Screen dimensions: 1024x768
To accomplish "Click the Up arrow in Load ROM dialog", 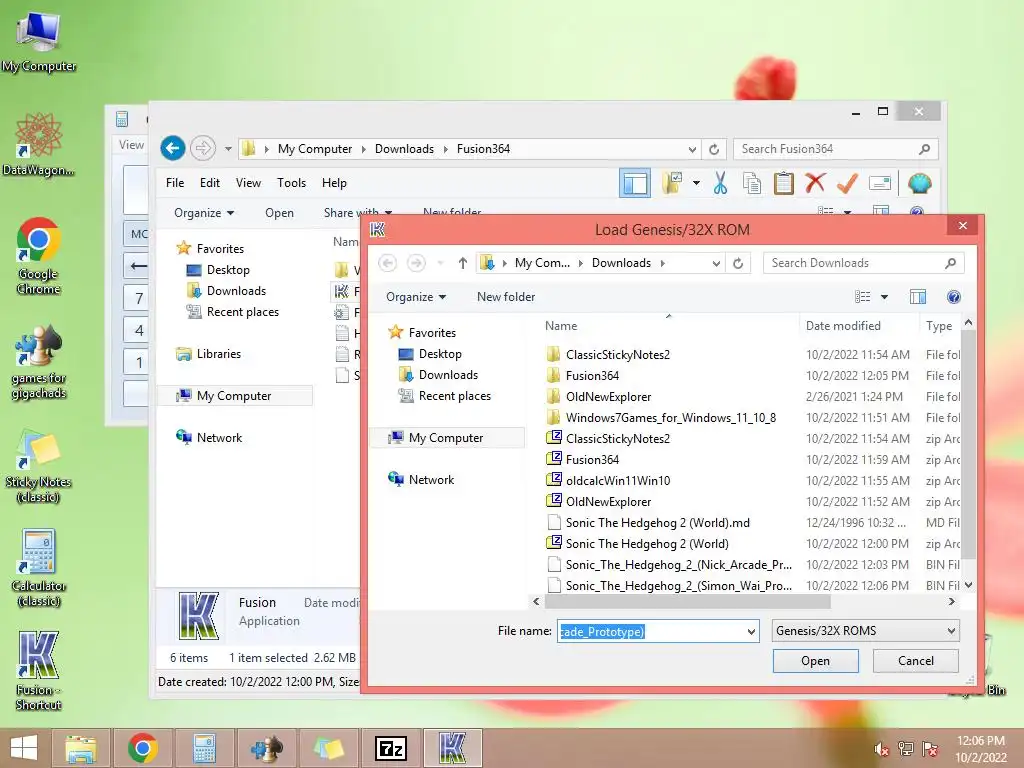I will pyautogui.click(x=462, y=263).
